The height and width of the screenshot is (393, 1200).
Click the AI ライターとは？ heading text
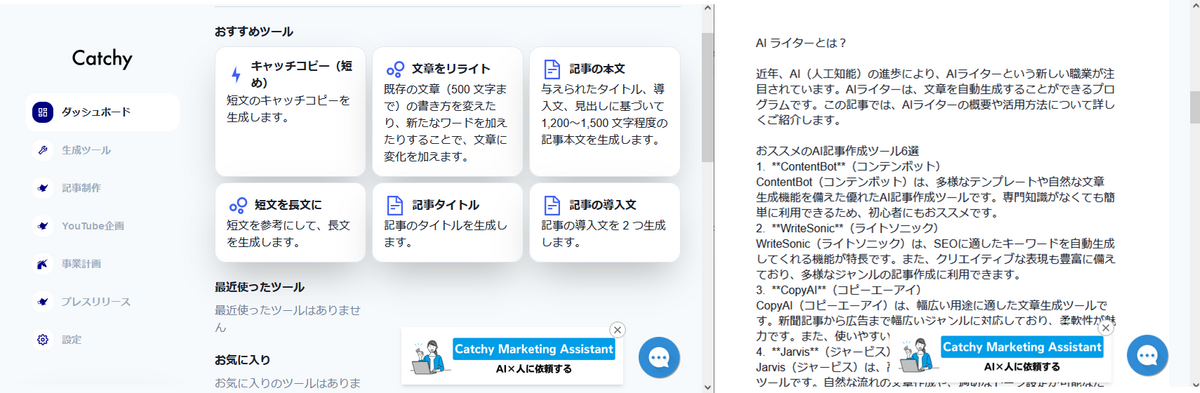click(x=802, y=43)
